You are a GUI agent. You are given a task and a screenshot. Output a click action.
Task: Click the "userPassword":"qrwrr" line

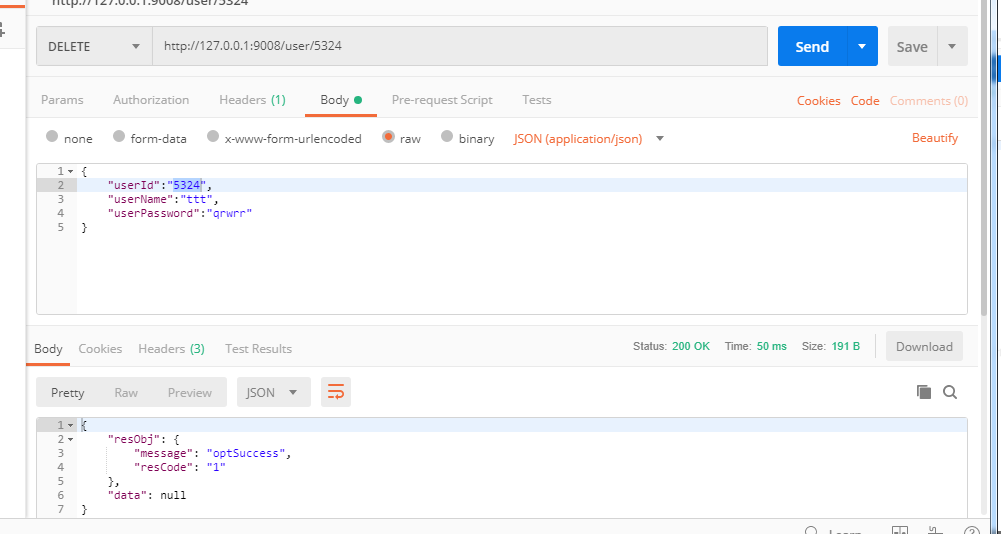(180, 213)
